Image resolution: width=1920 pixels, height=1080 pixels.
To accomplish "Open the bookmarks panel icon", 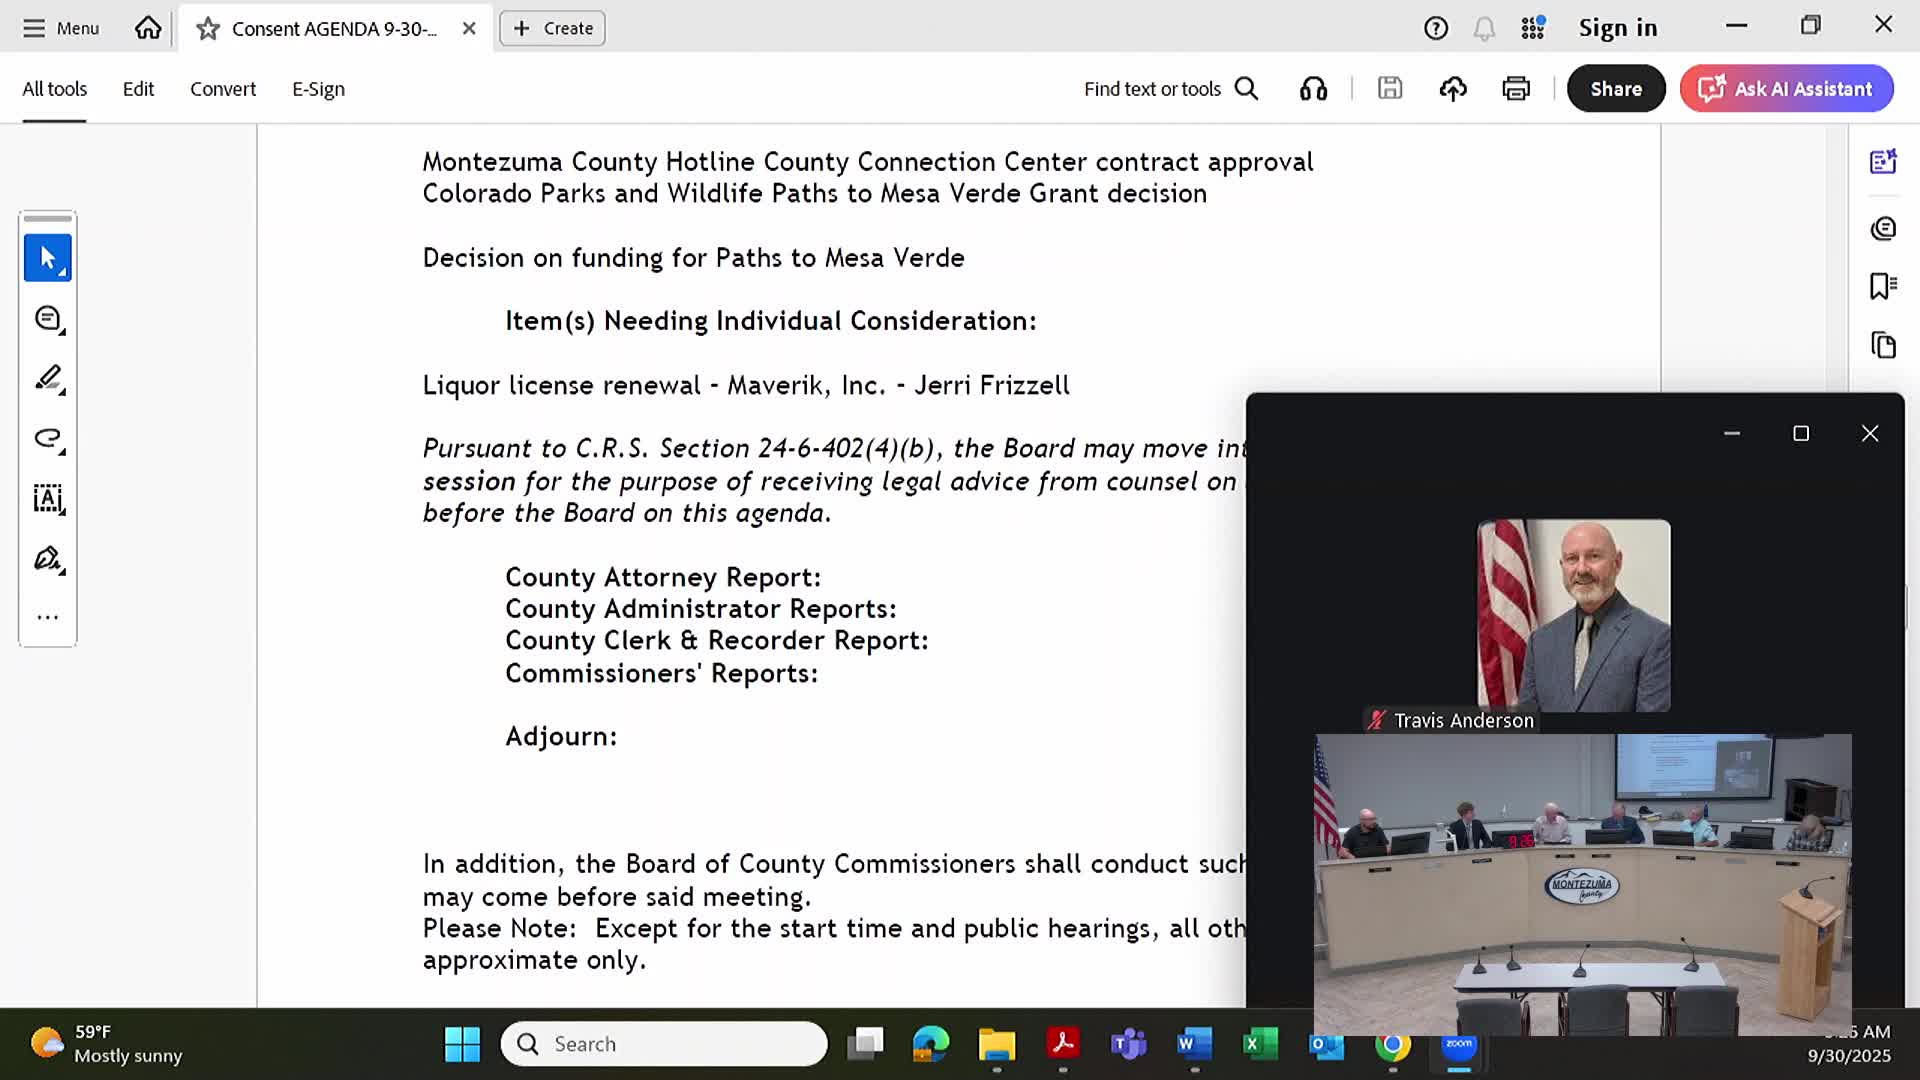I will 1883,286.
